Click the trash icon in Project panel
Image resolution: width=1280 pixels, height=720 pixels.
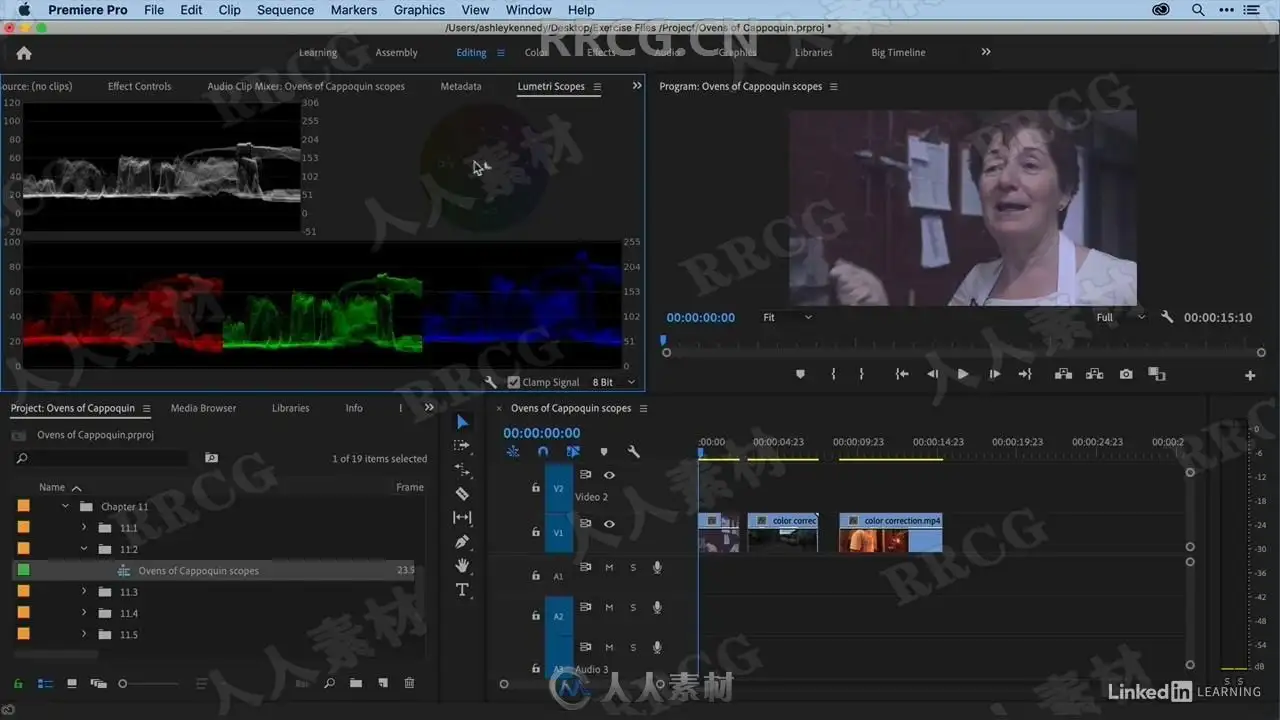[x=409, y=683]
